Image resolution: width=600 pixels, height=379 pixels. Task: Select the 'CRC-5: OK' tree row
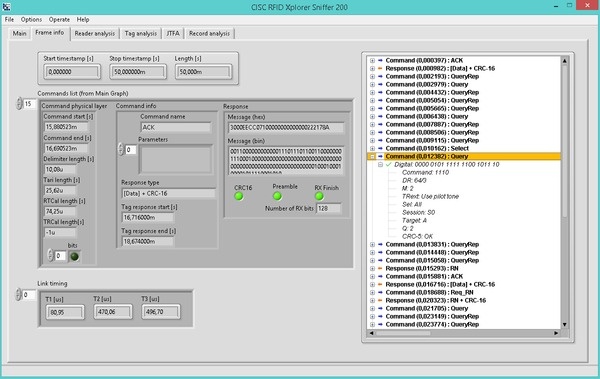click(417, 237)
